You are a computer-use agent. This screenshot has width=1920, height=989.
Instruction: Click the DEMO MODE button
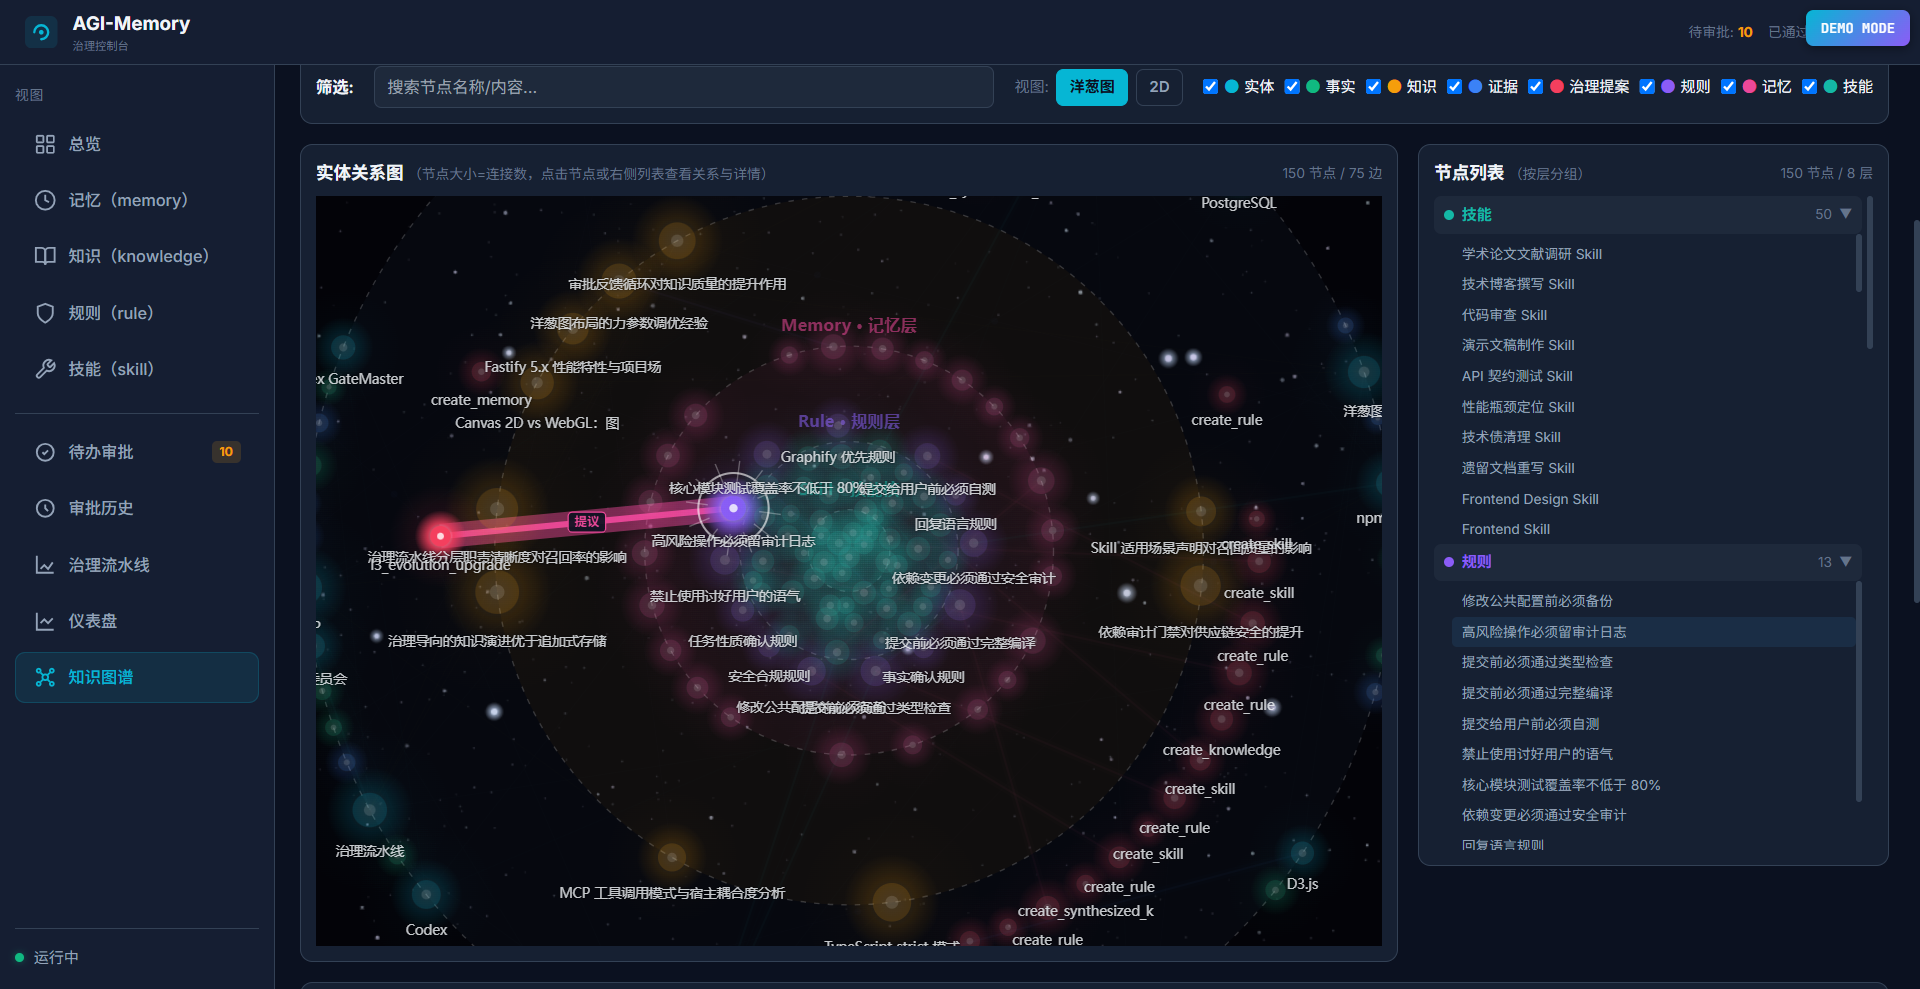click(x=1858, y=28)
